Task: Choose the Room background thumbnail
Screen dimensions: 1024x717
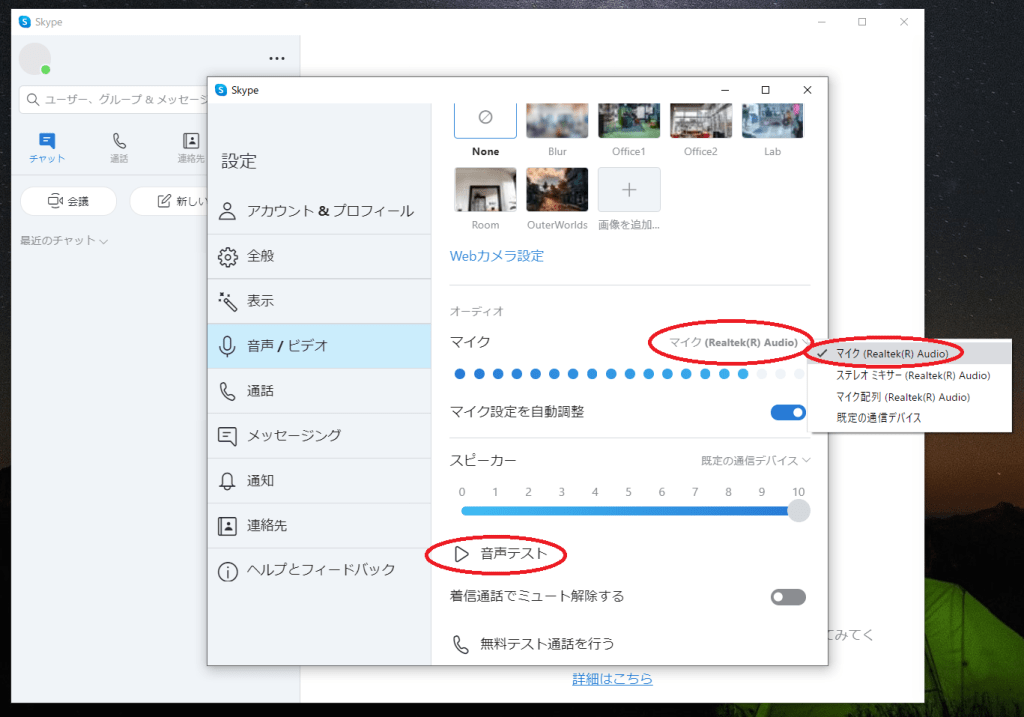Action: 485,189
